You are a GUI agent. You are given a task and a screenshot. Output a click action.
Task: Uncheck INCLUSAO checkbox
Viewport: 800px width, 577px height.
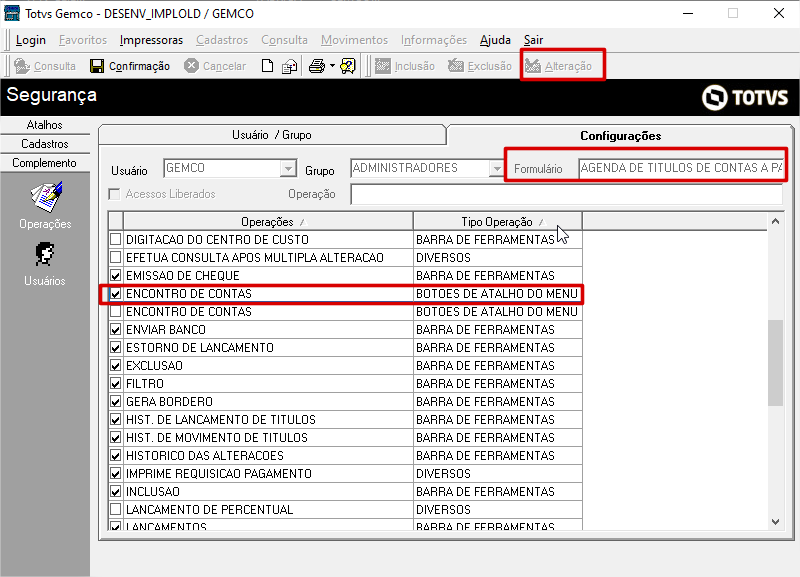(x=116, y=492)
